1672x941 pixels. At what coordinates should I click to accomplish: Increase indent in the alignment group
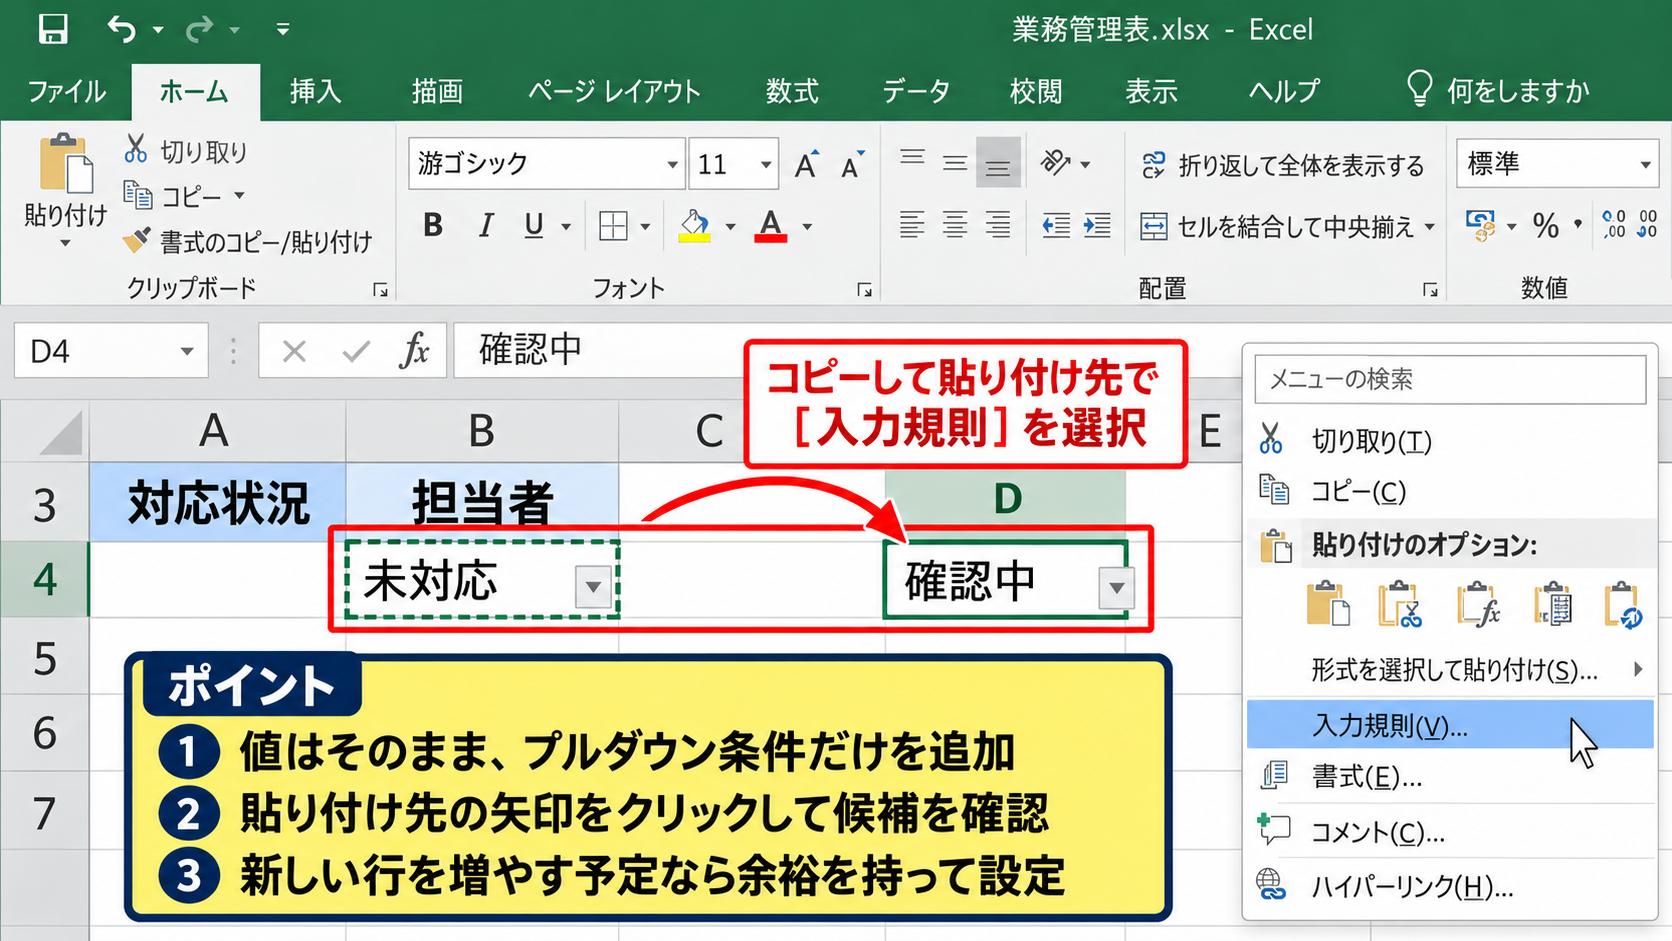[x=1097, y=225]
